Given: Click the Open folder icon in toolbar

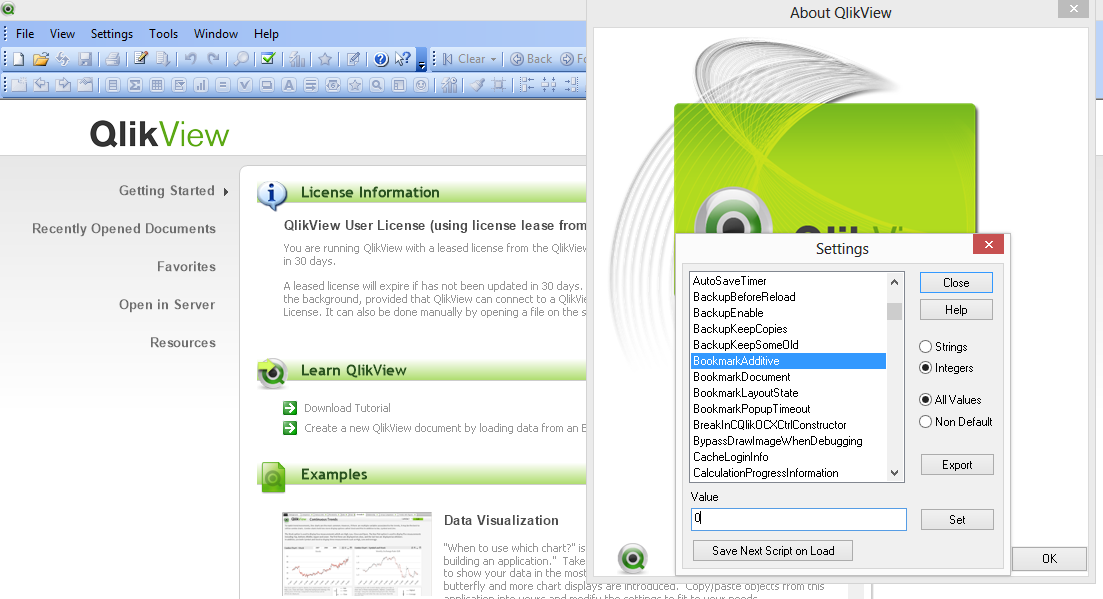Looking at the screenshot, I should (x=41, y=59).
